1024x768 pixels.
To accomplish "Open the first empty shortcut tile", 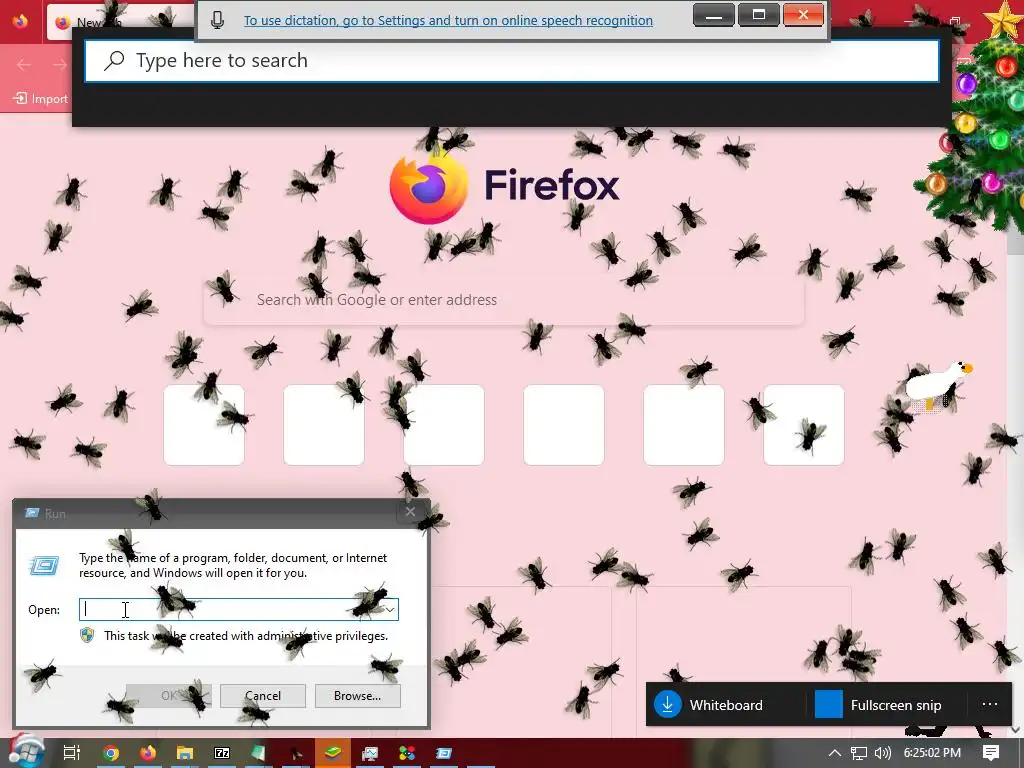I will [x=204, y=425].
